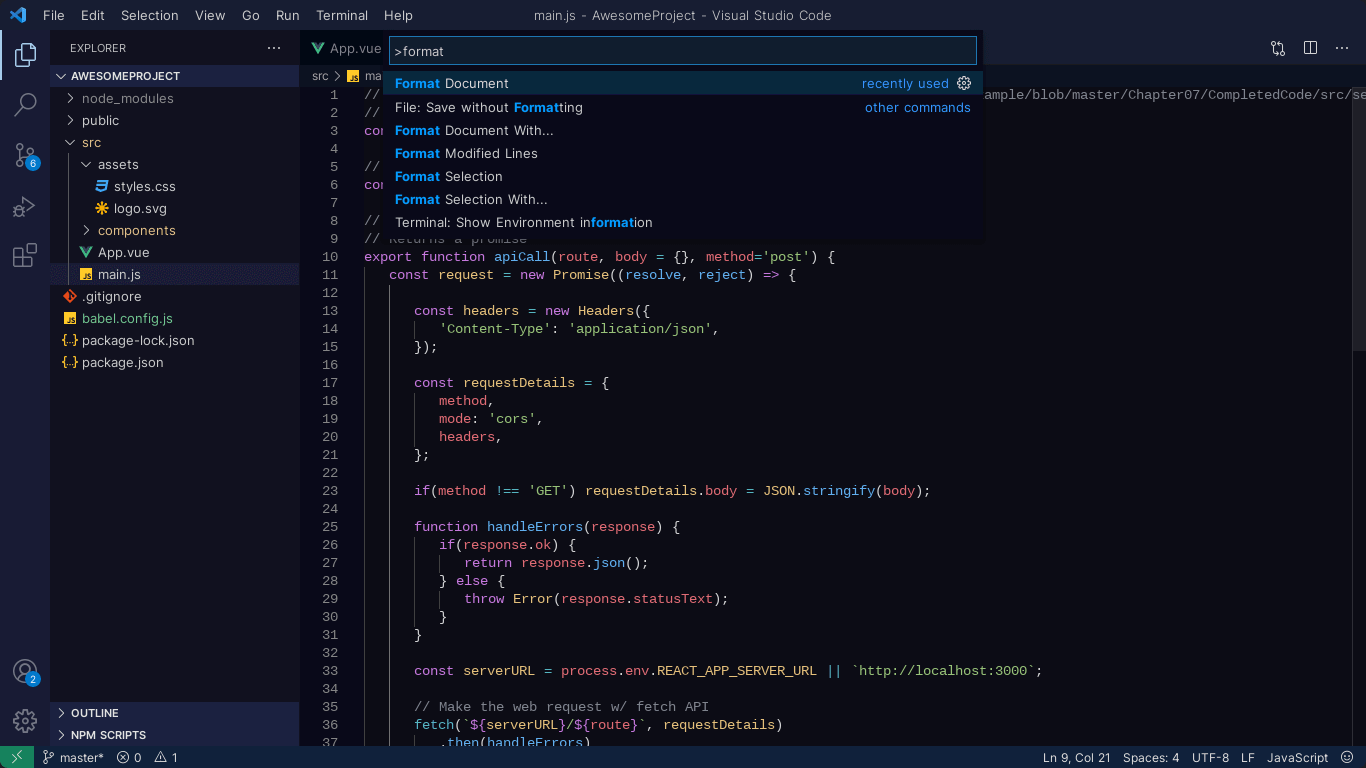Open the Help menu

pos(398,15)
